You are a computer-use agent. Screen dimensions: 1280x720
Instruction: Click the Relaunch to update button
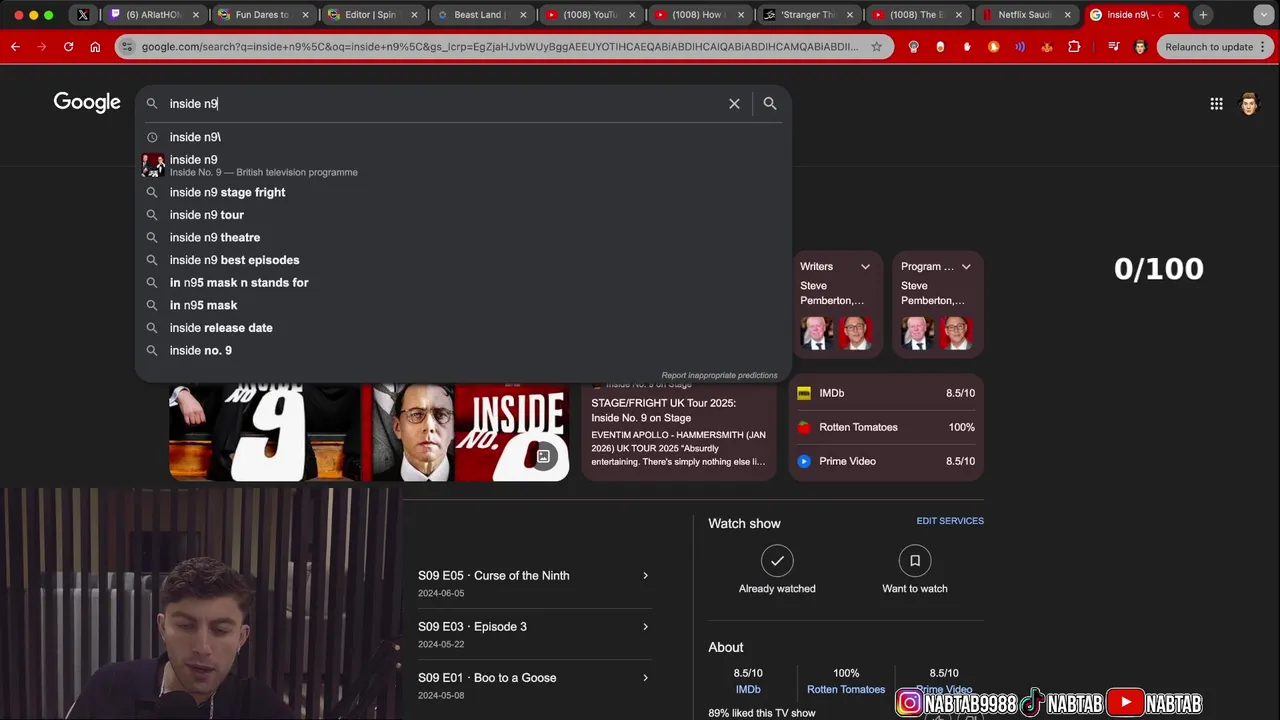point(1208,47)
